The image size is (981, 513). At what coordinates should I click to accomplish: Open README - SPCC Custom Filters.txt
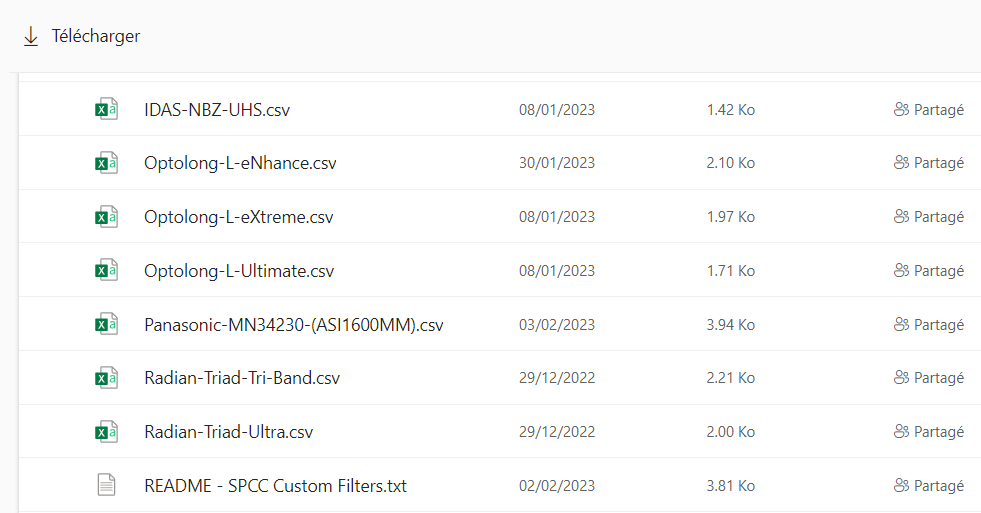(275, 485)
